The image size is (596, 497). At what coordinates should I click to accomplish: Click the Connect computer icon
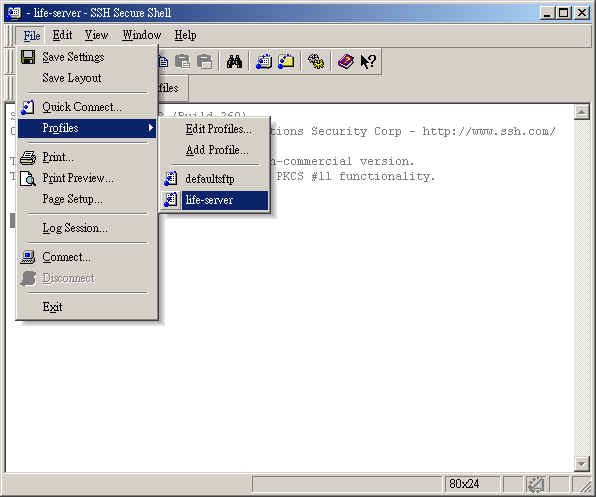[x=28, y=257]
